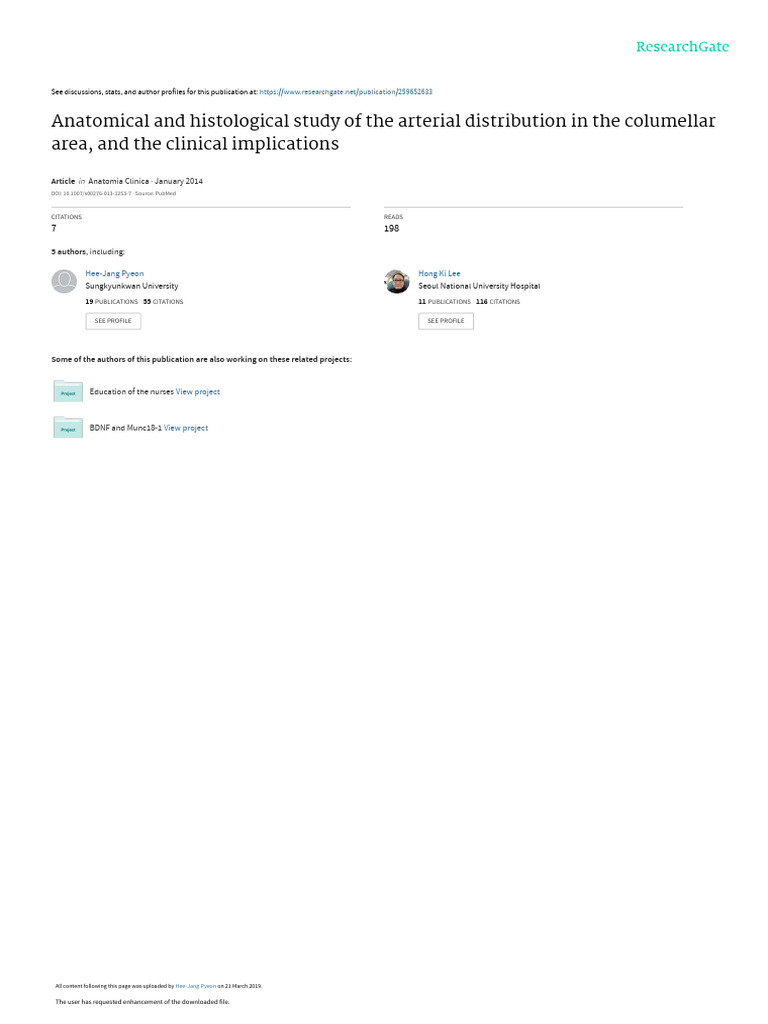Click See Profile under Hee-Jang Pyeon
The height and width of the screenshot is (1024, 768).
point(113,321)
